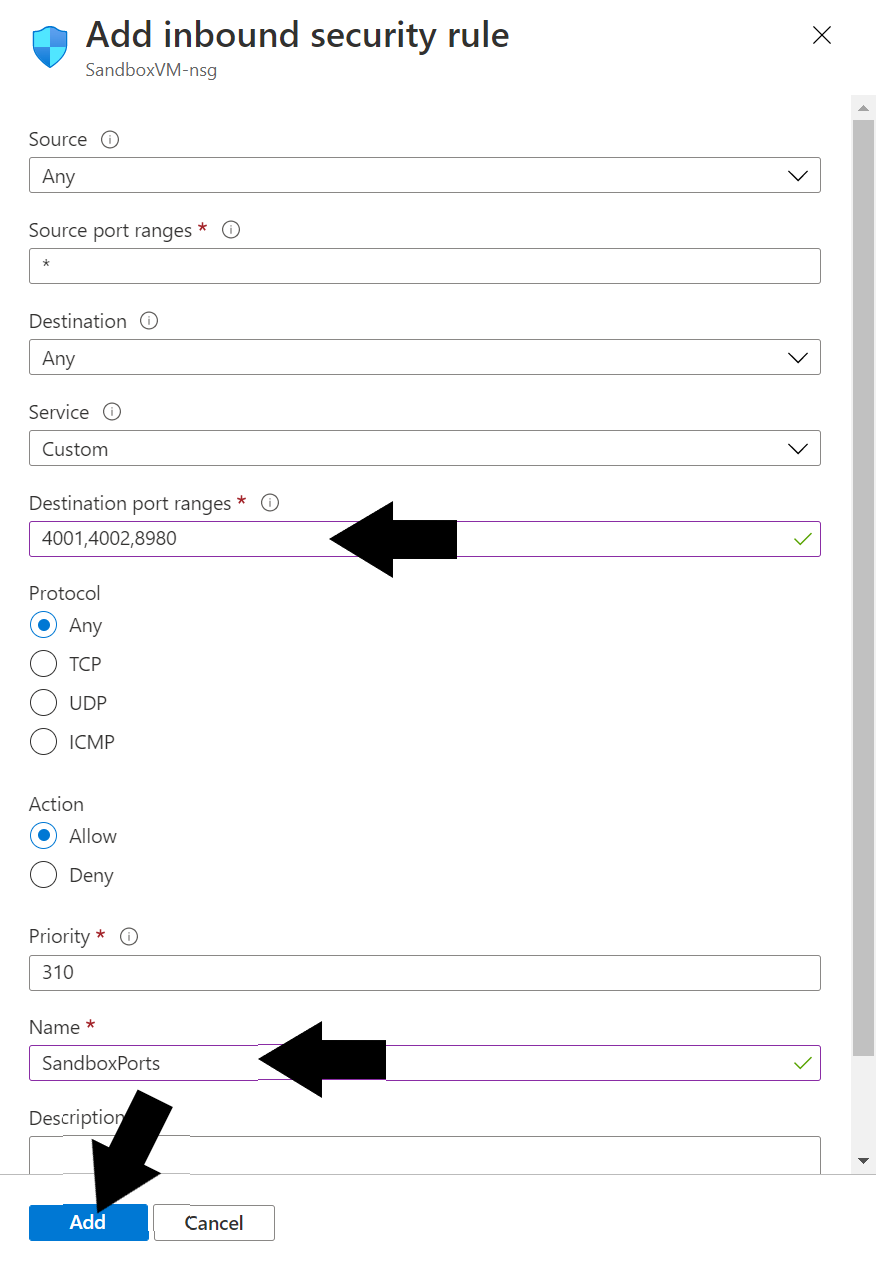Select the UDP protocol option

pos(44,703)
